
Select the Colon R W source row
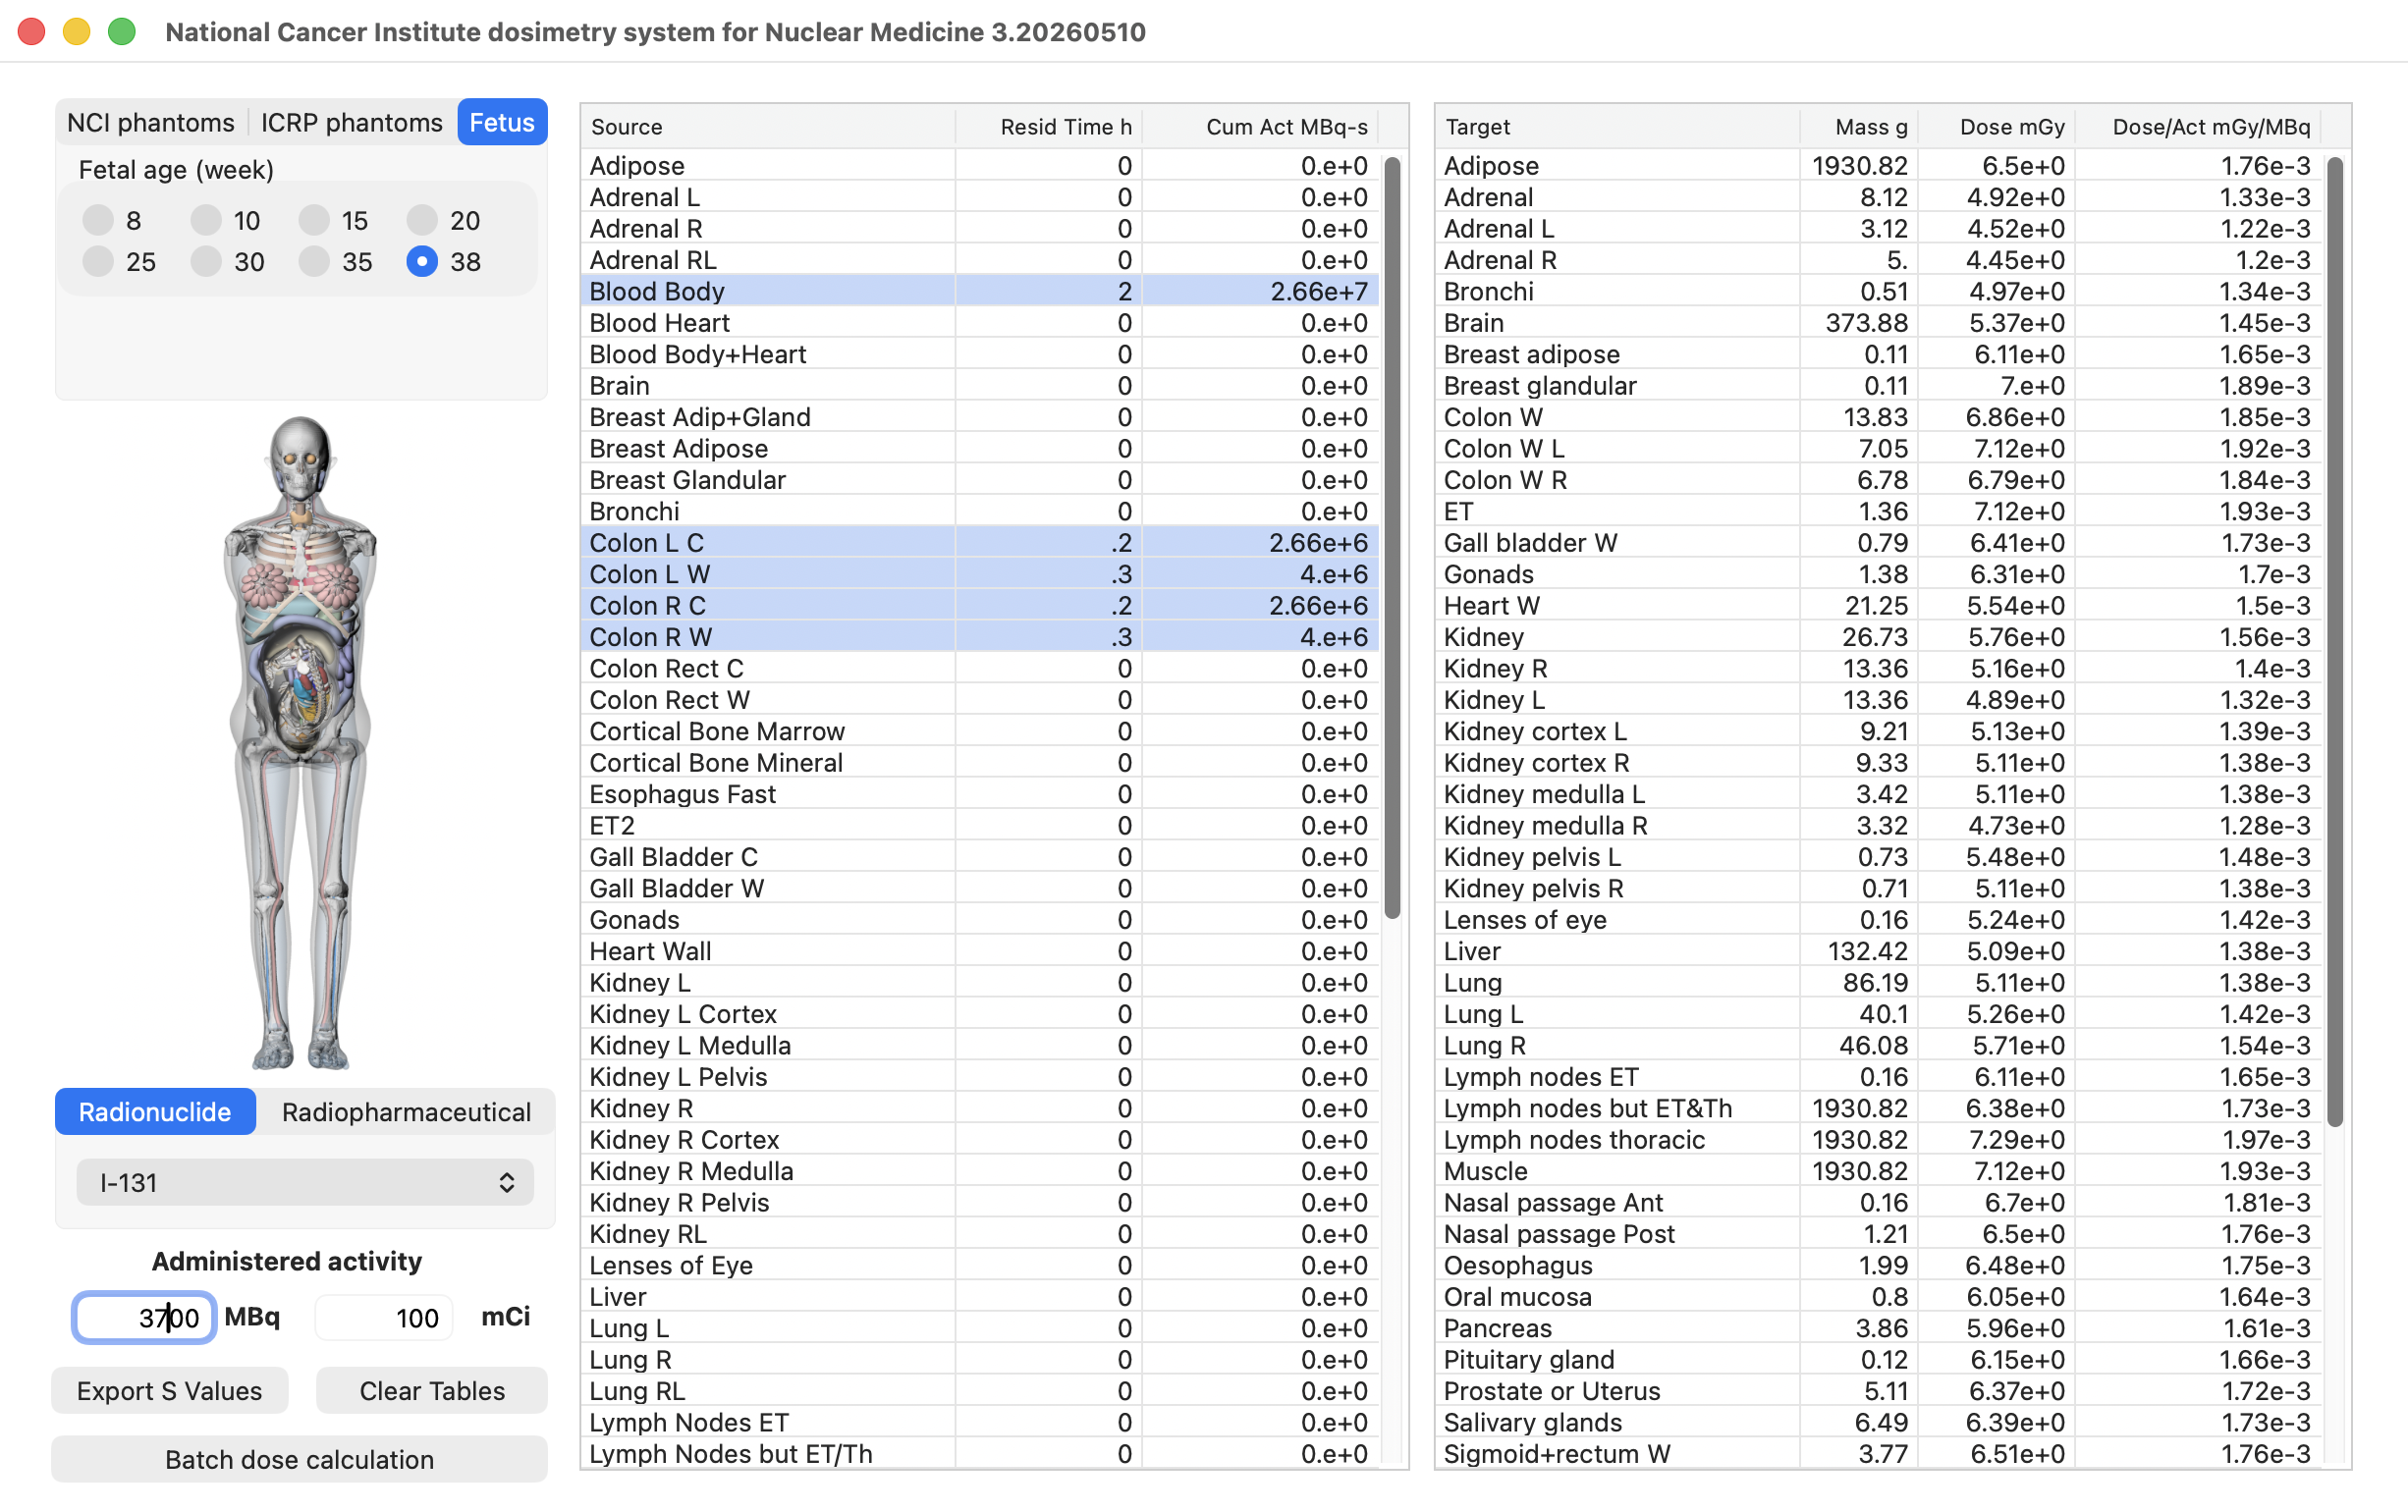click(980, 637)
